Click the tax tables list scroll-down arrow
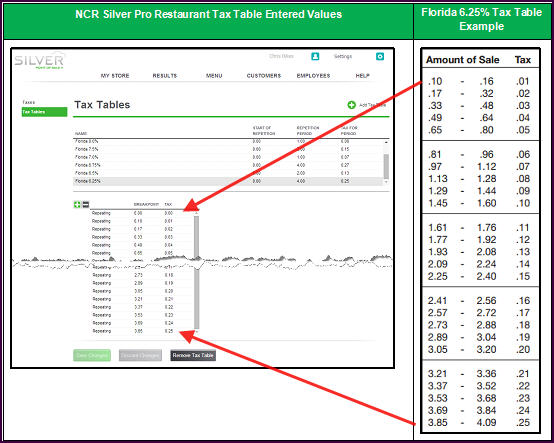The image size is (554, 443). [x=386, y=182]
